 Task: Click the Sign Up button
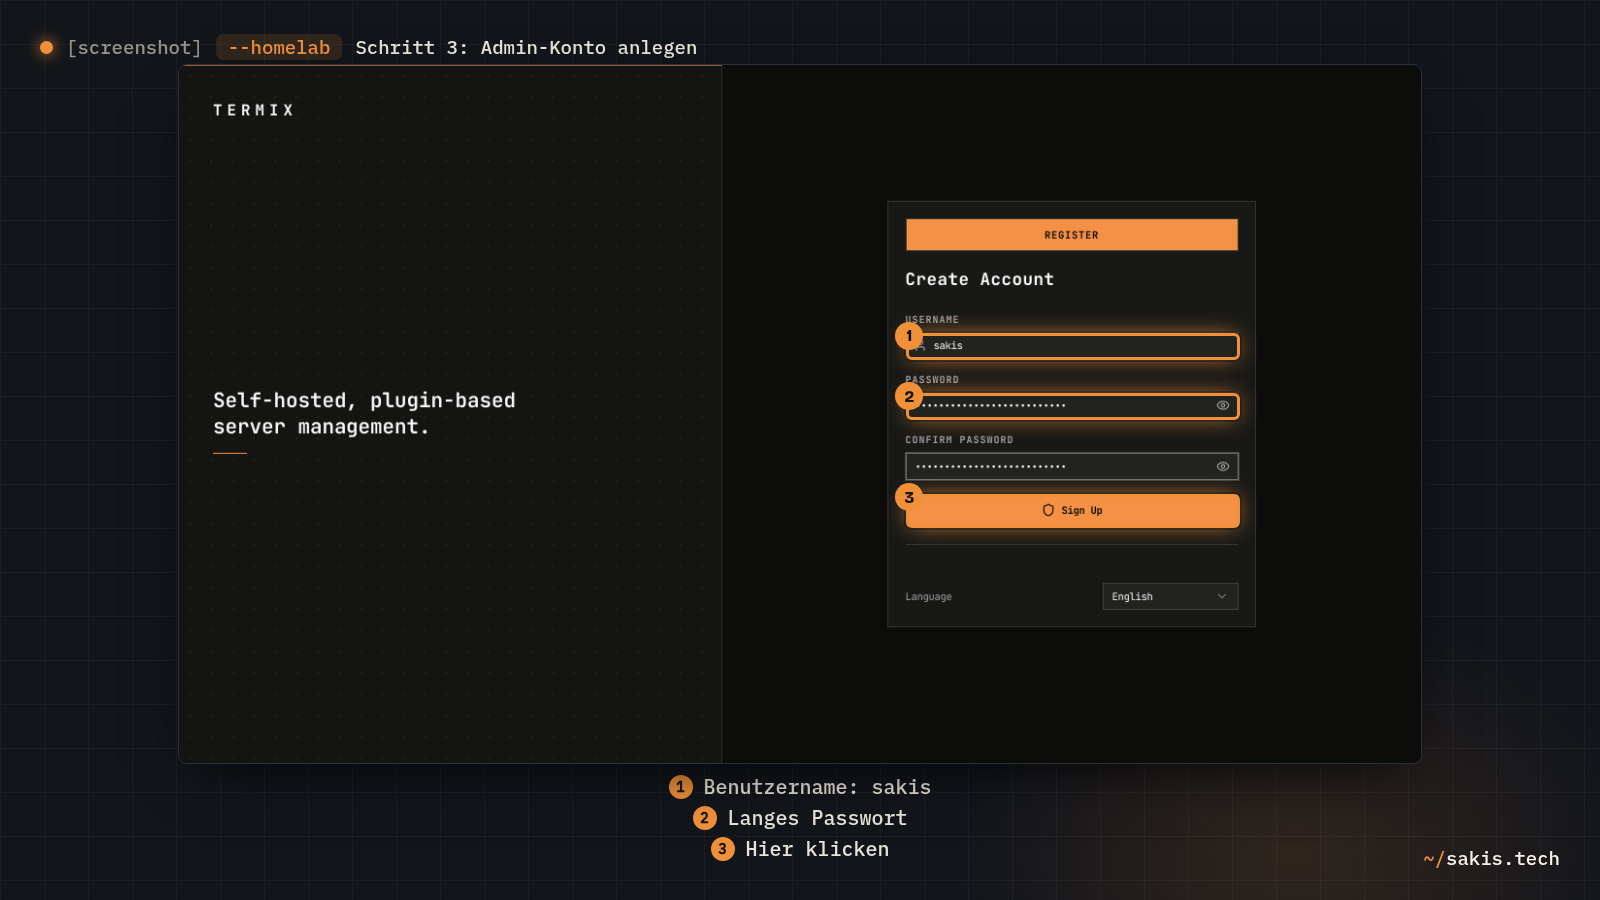coord(1072,510)
